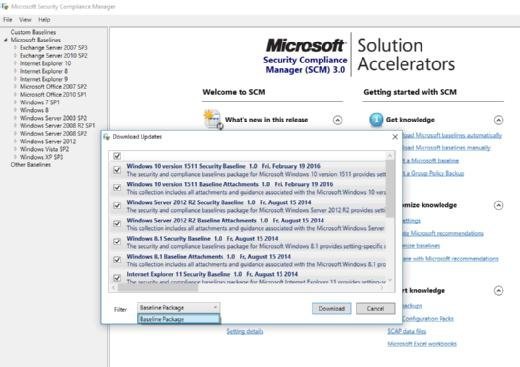This screenshot has height=367, width=520.
Task: Select Windows 8 in the tree
Action: pyautogui.click(x=34, y=110)
